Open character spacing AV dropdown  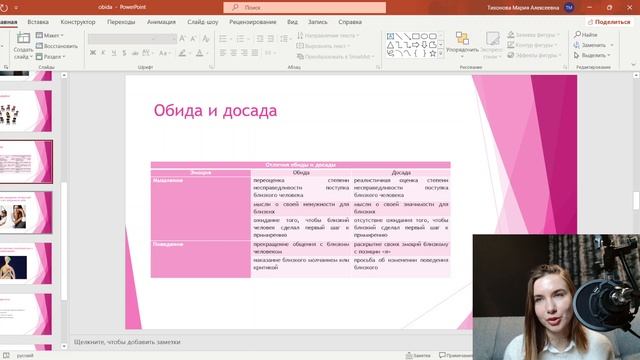point(147,53)
